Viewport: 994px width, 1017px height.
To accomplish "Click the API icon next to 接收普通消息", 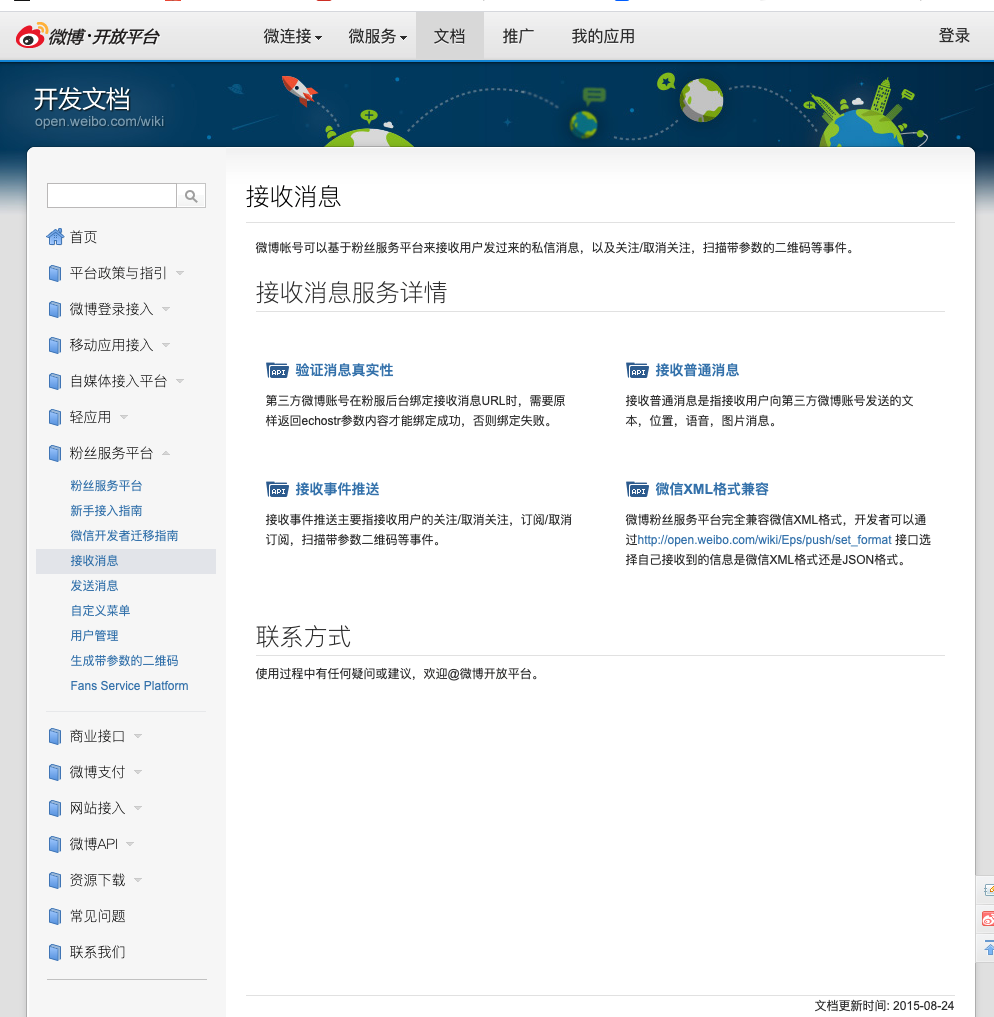I will 637,370.
